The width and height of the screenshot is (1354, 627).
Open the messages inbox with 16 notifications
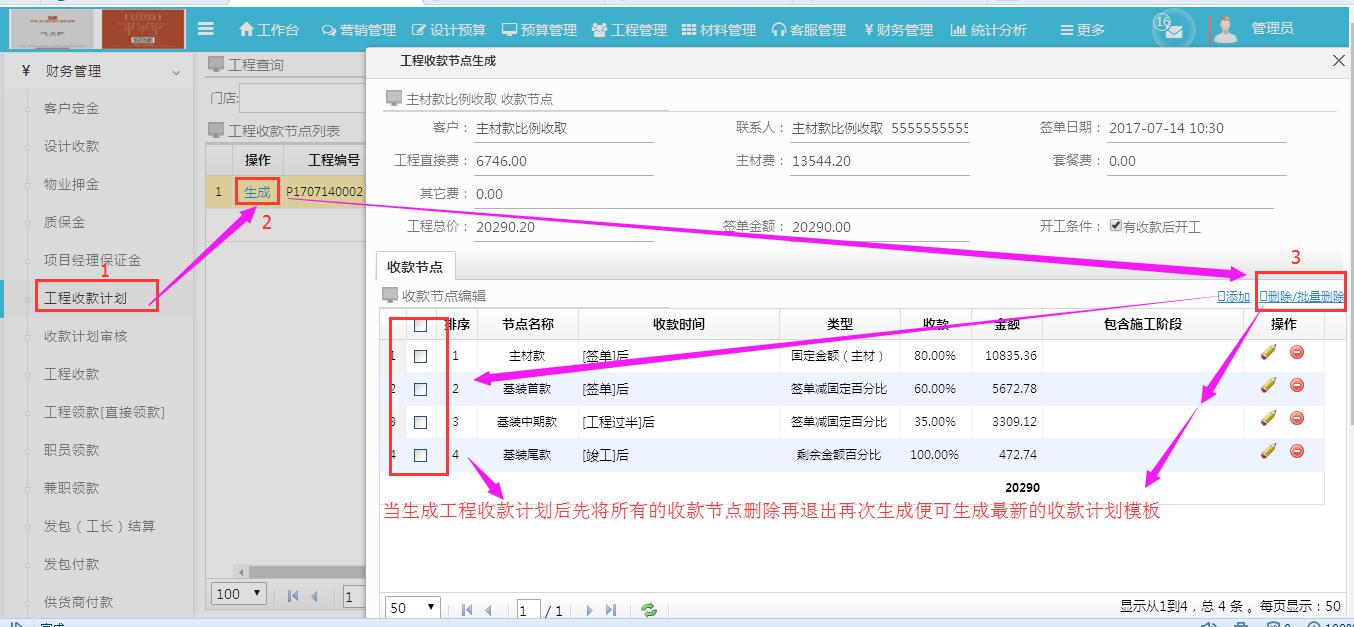click(1169, 28)
